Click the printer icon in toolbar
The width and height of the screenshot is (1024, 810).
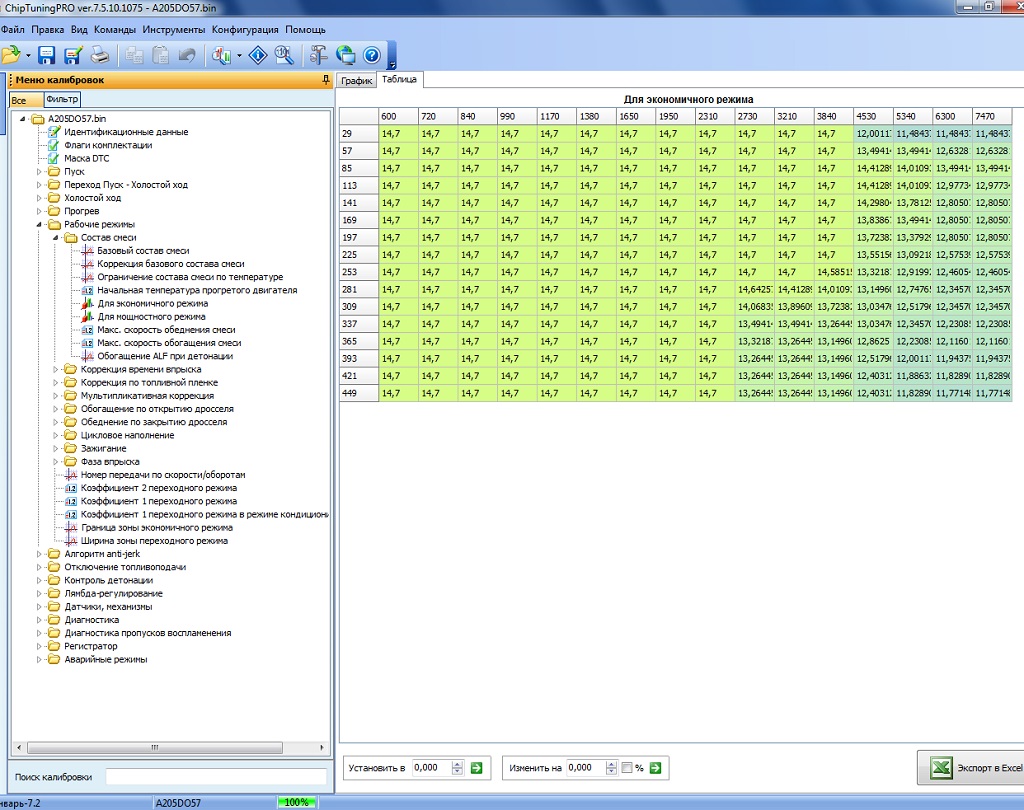pyautogui.click(x=100, y=56)
